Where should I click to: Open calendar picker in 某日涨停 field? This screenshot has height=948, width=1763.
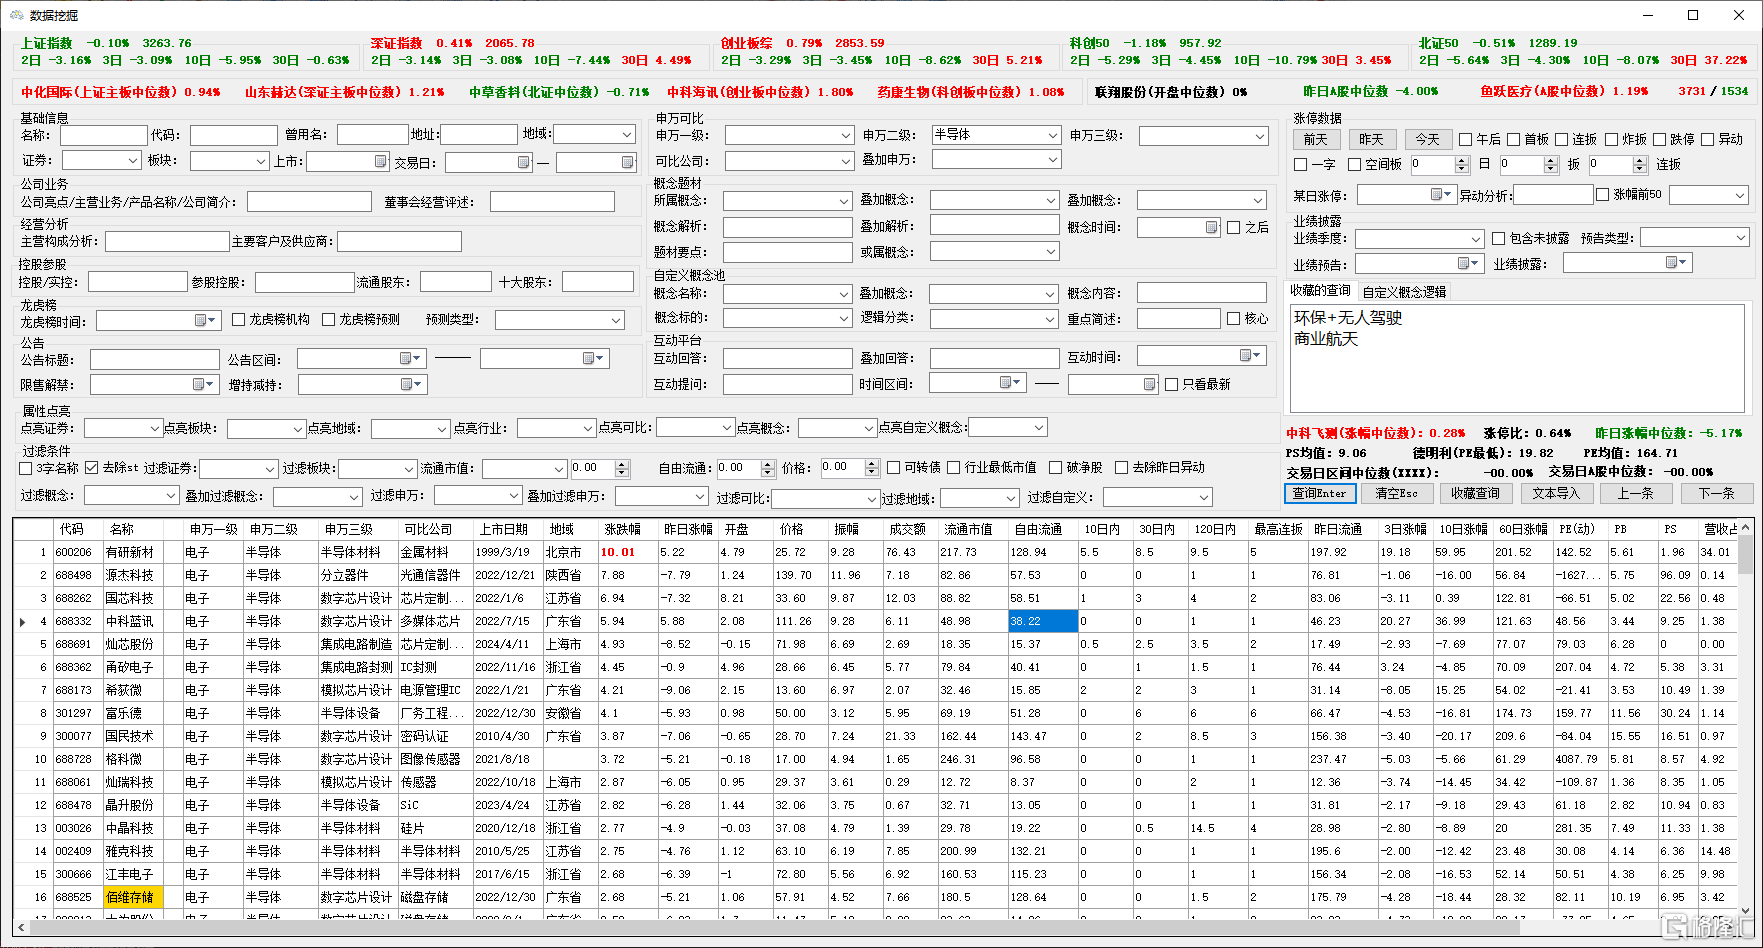1441,194
